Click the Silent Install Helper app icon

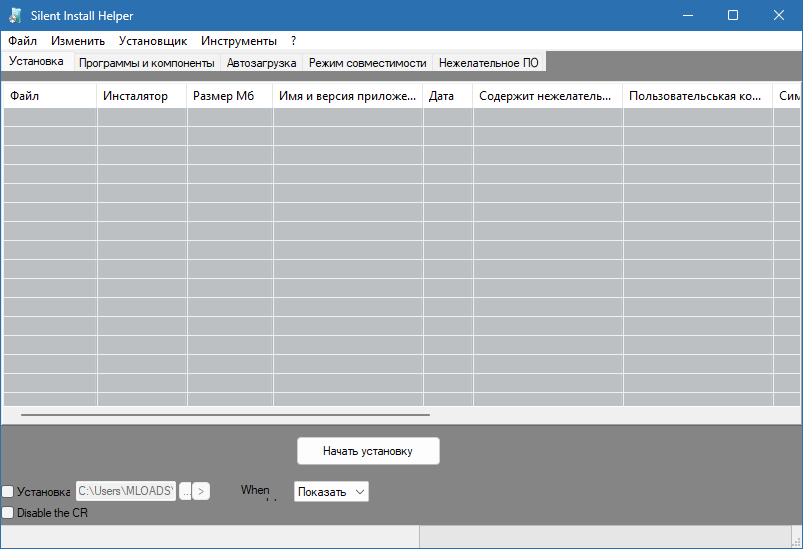(15, 16)
